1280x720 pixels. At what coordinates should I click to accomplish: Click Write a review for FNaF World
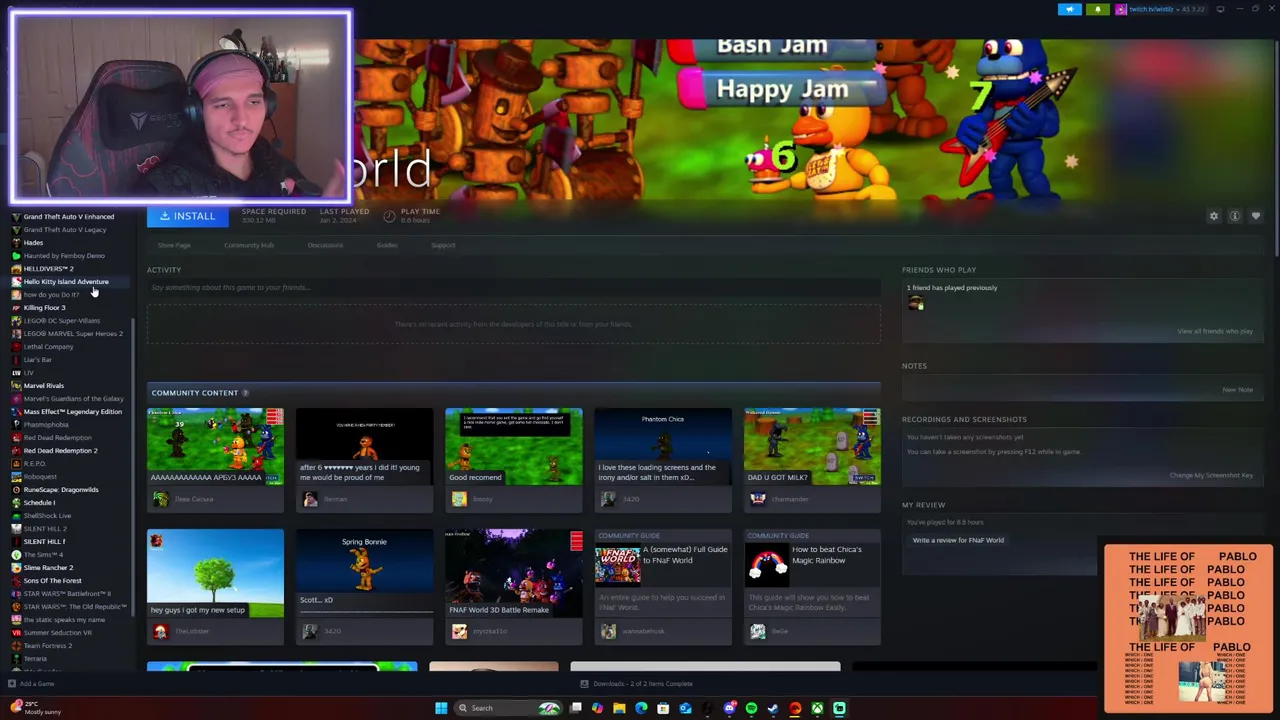pyautogui.click(x=958, y=540)
